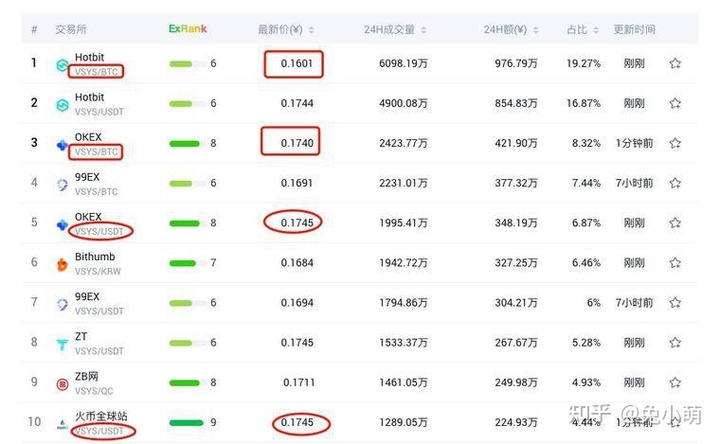Viewport: 720px width, 444px height.
Task: Sort by 最新价(¥) column arrows
Action: click(311, 30)
